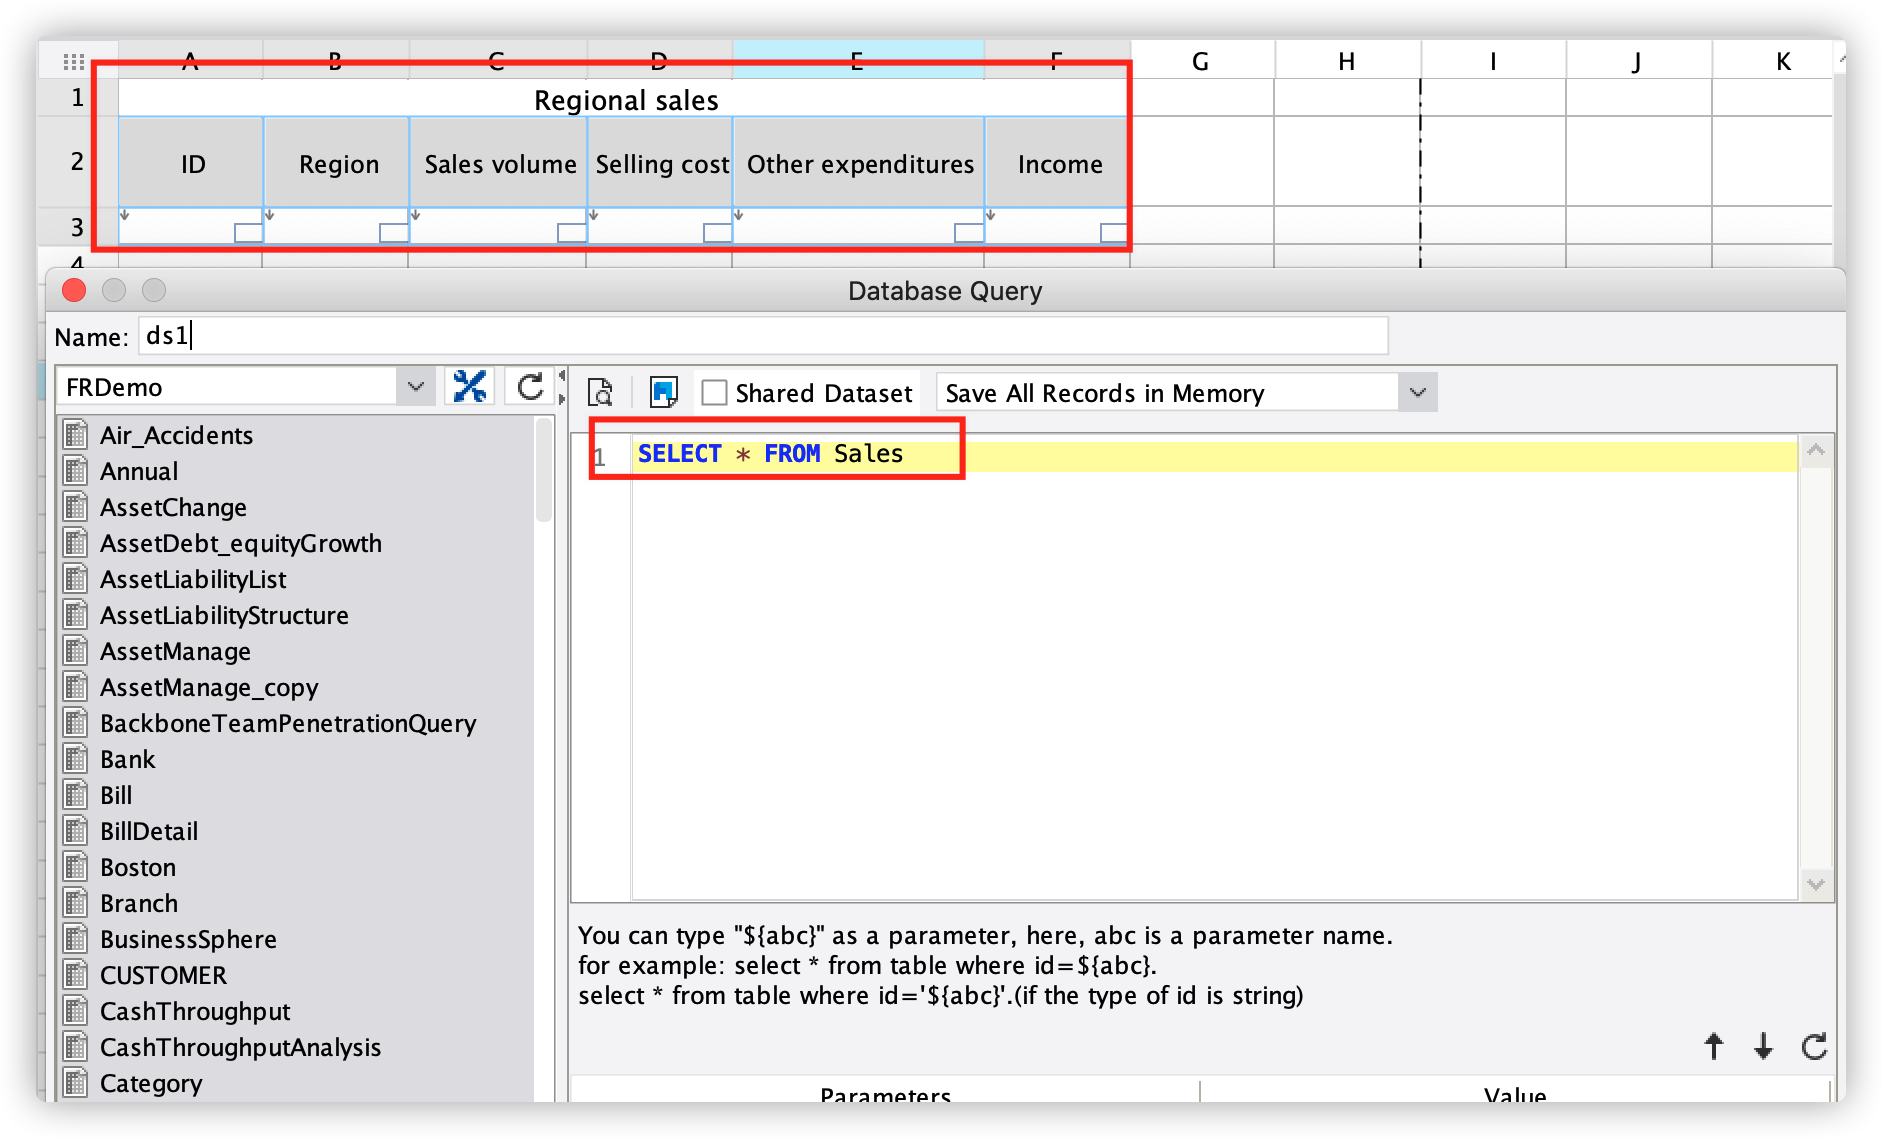Select the Air_Accidents table icon
1882x1138 pixels.
click(x=77, y=434)
